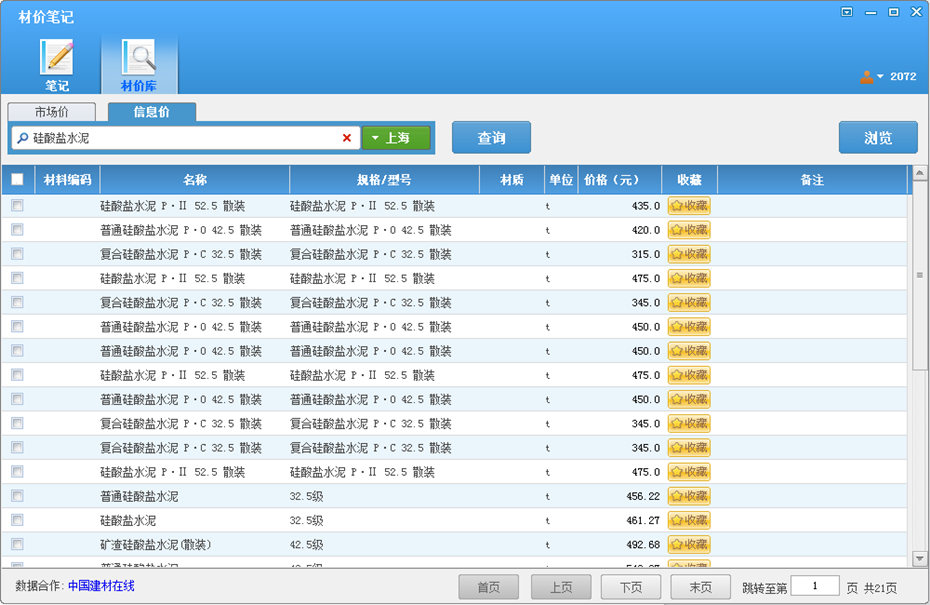This screenshot has height=605, width=930.
Task: Click the vertical scrollbar down arrow
Action: tap(919, 558)
